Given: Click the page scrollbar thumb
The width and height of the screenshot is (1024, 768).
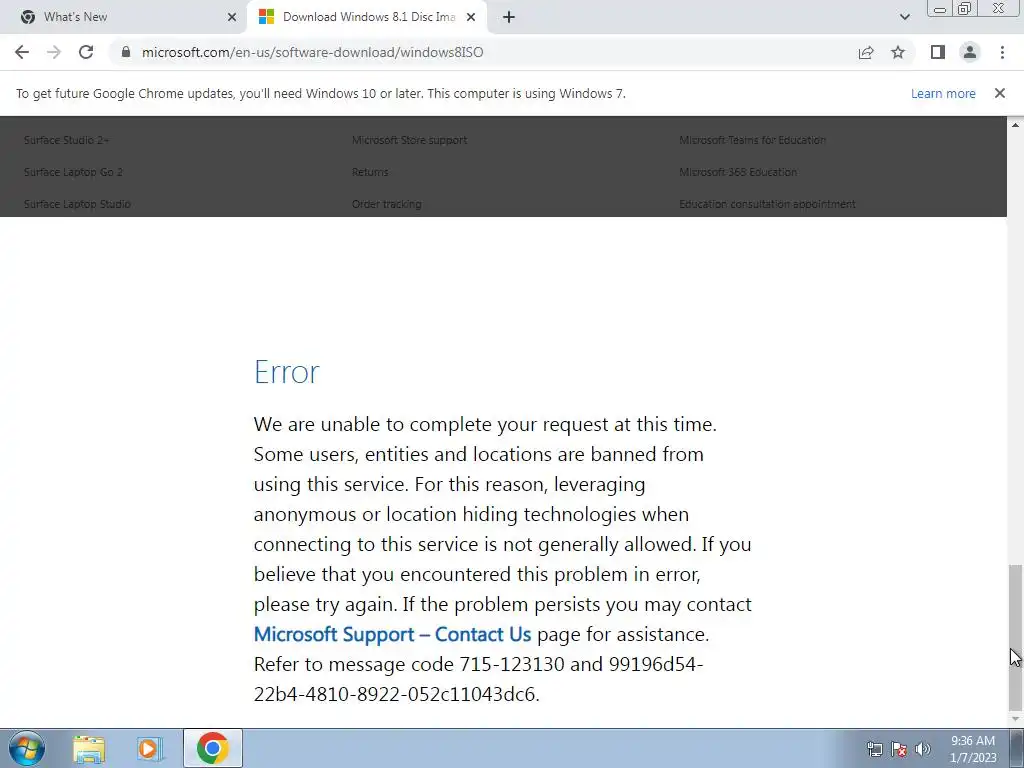Looking at the screenshot, I should [x=1015, y=637].
